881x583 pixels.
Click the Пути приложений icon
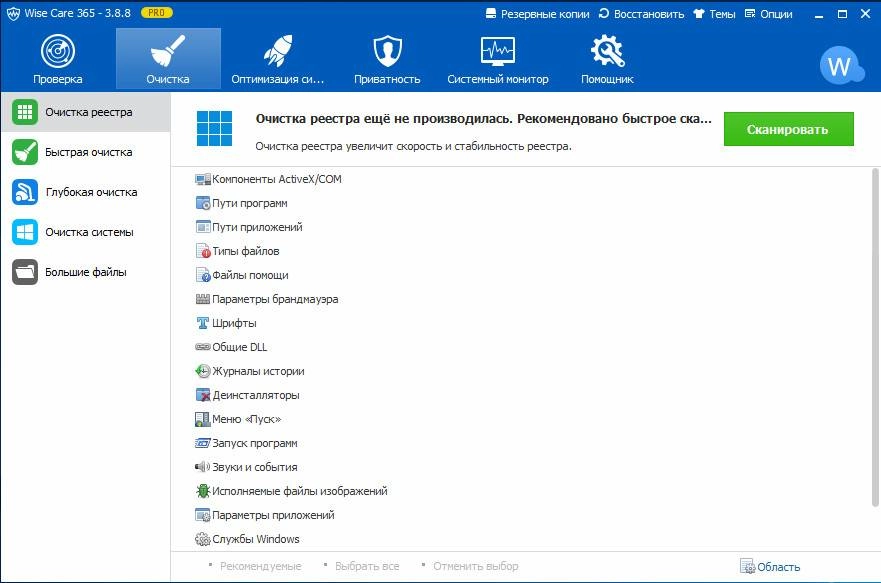pyautogui.click(x=203, y=227)
